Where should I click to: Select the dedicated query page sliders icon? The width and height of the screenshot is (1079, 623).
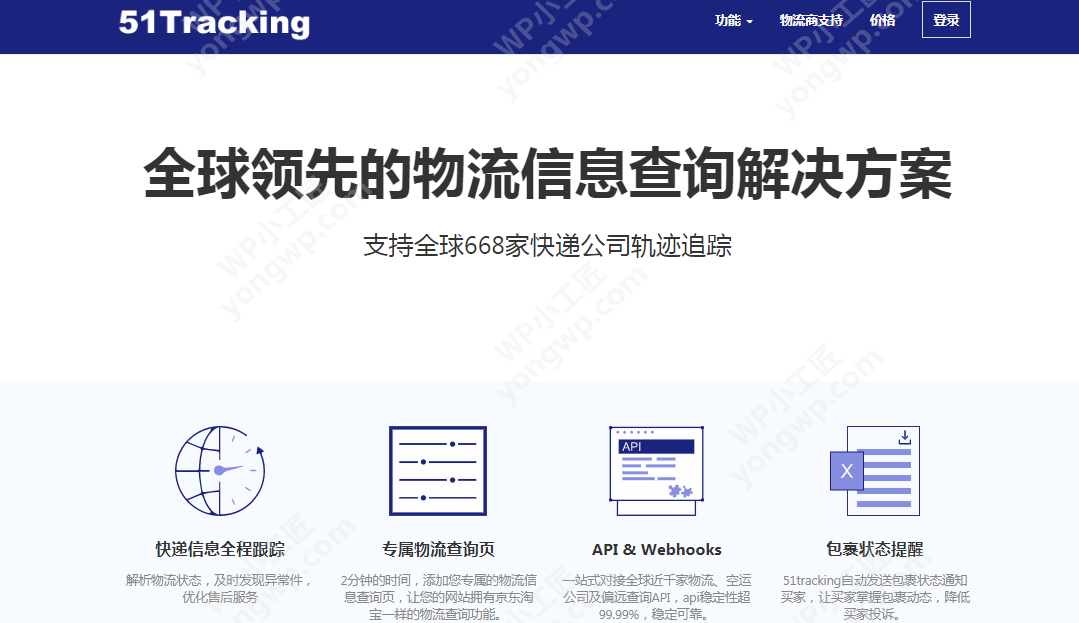[x=438, y=470]
